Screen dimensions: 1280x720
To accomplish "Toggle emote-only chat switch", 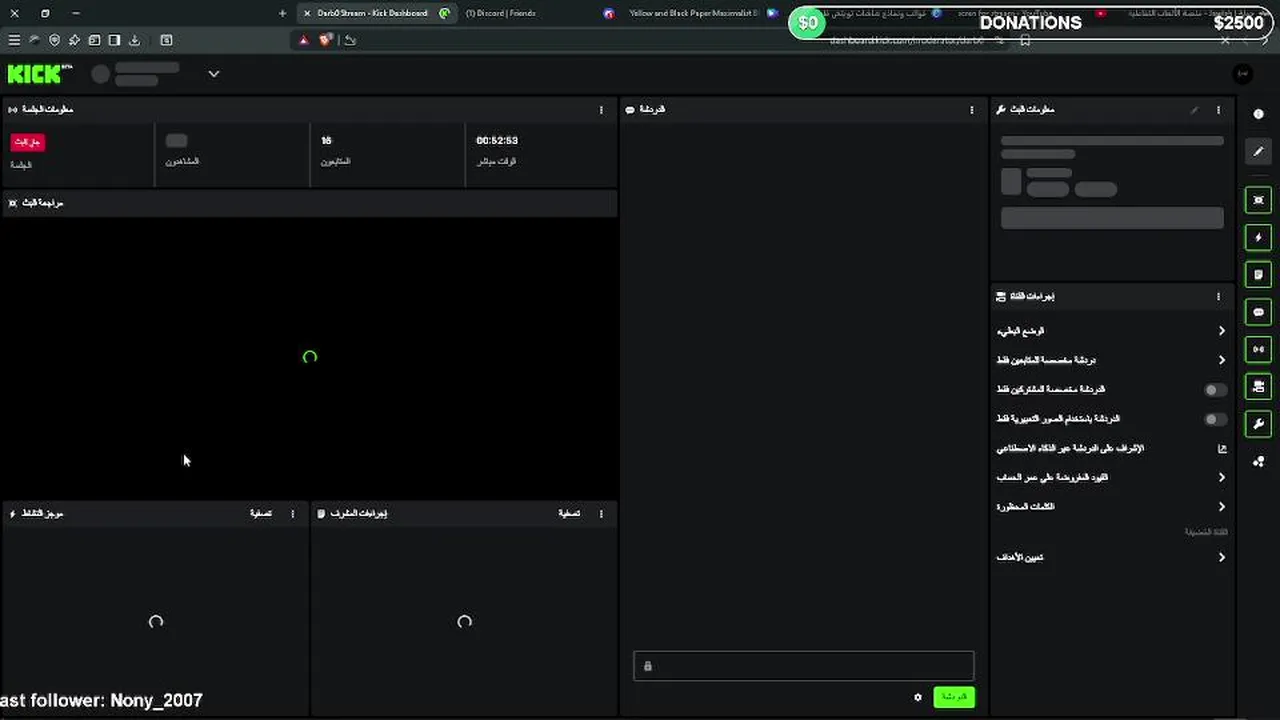I will coord(1214,419).
